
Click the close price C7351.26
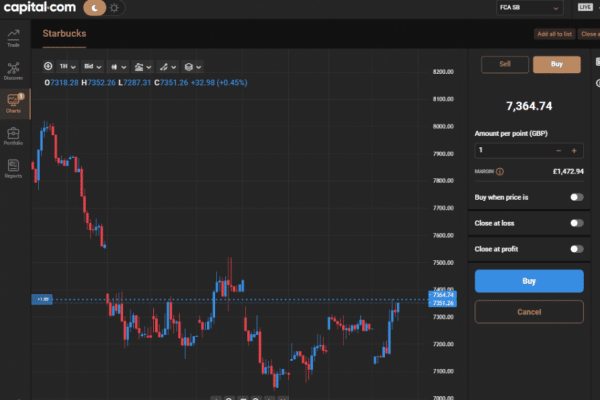(171, 83)
